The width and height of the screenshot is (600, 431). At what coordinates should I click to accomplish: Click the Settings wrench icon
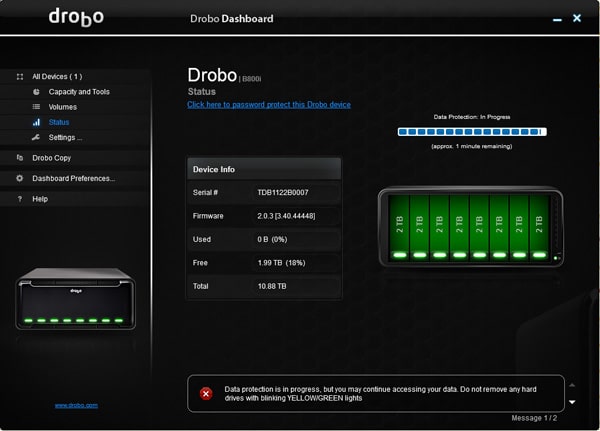(x=36, y=137)
